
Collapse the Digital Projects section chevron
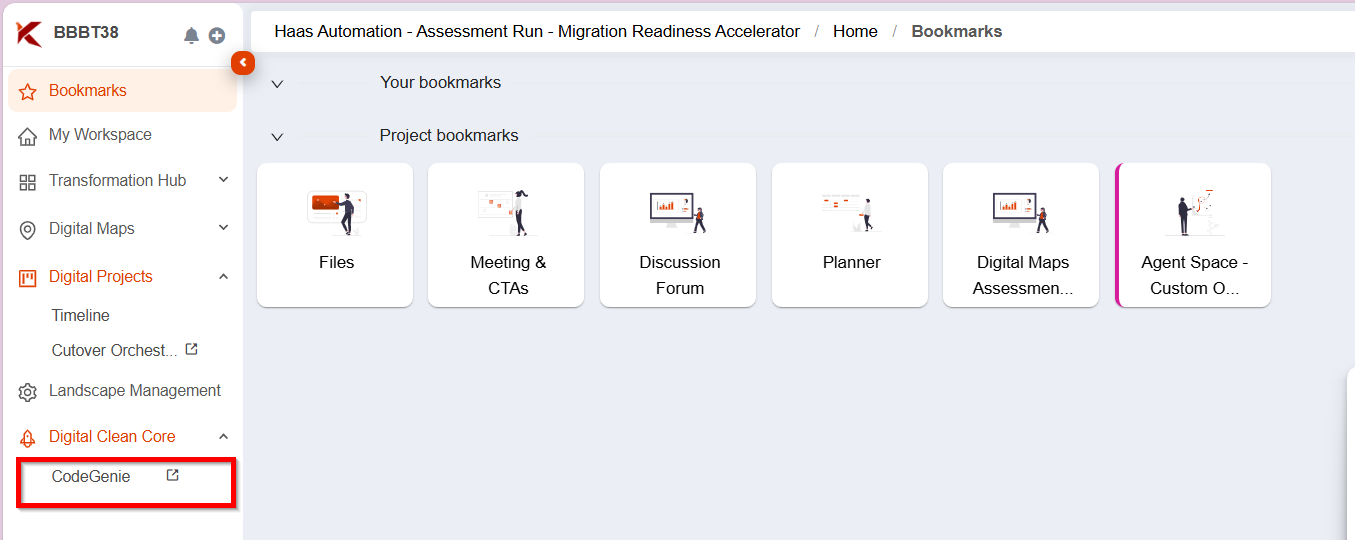click(224, 276)
